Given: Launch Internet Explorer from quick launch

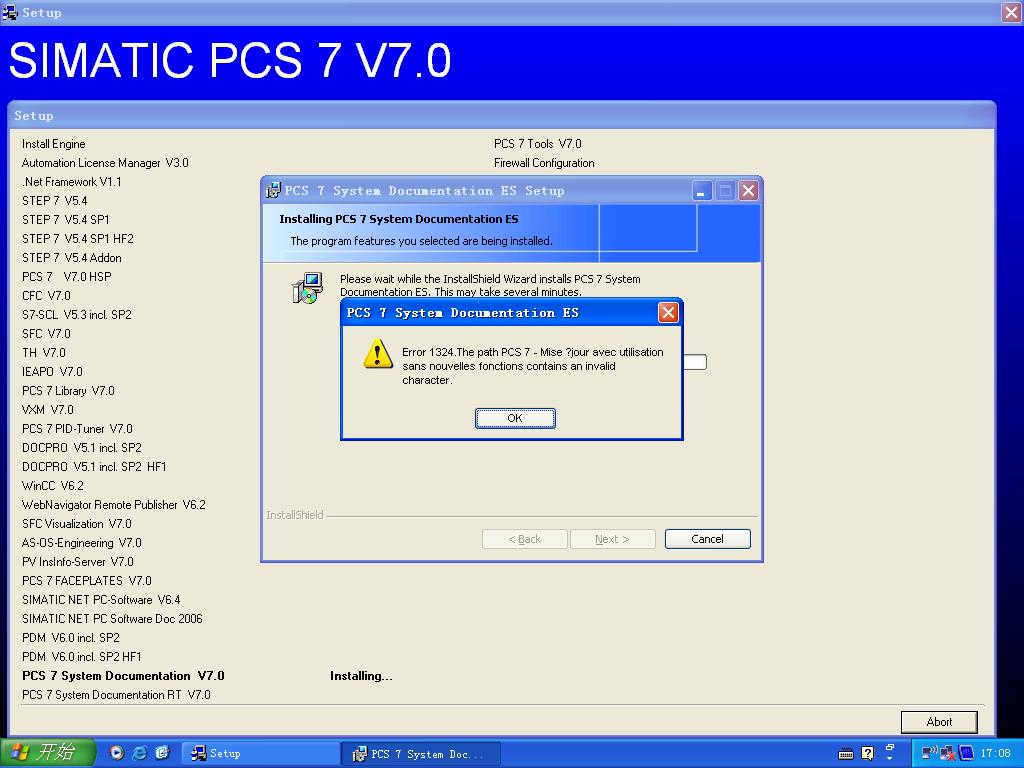Looking at the screenshot, I should (x=139, y=753).
